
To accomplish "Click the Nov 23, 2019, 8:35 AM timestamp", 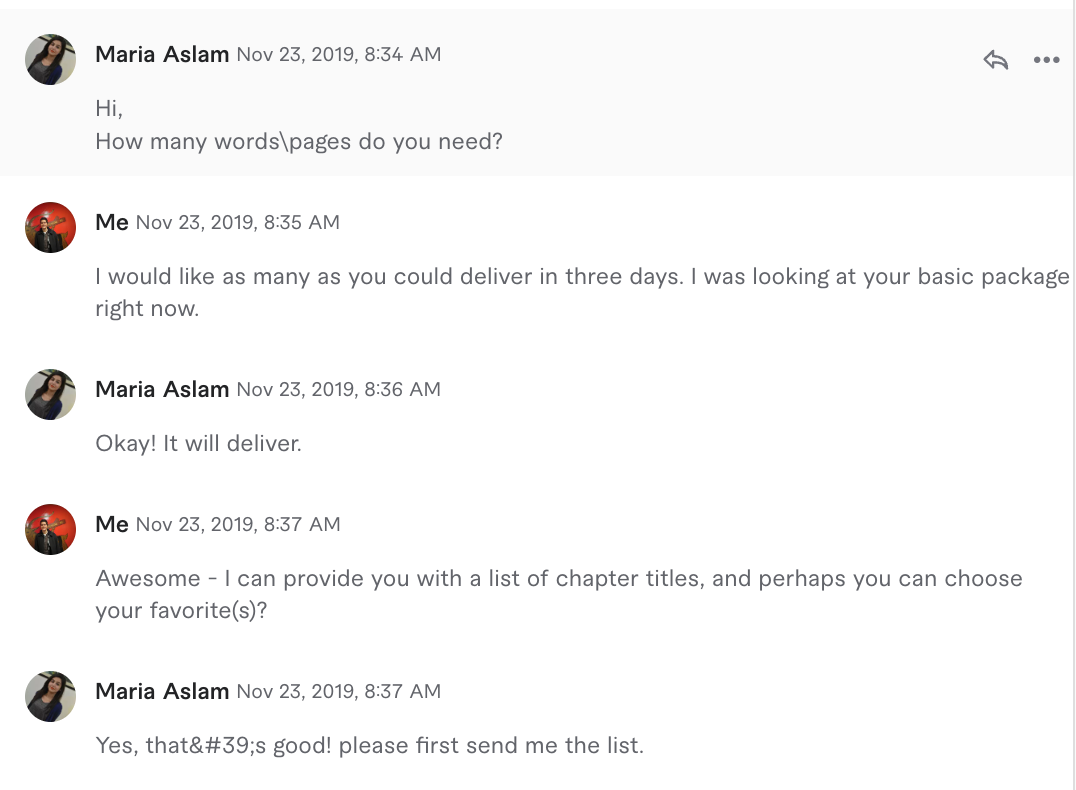I will (238, 223).
